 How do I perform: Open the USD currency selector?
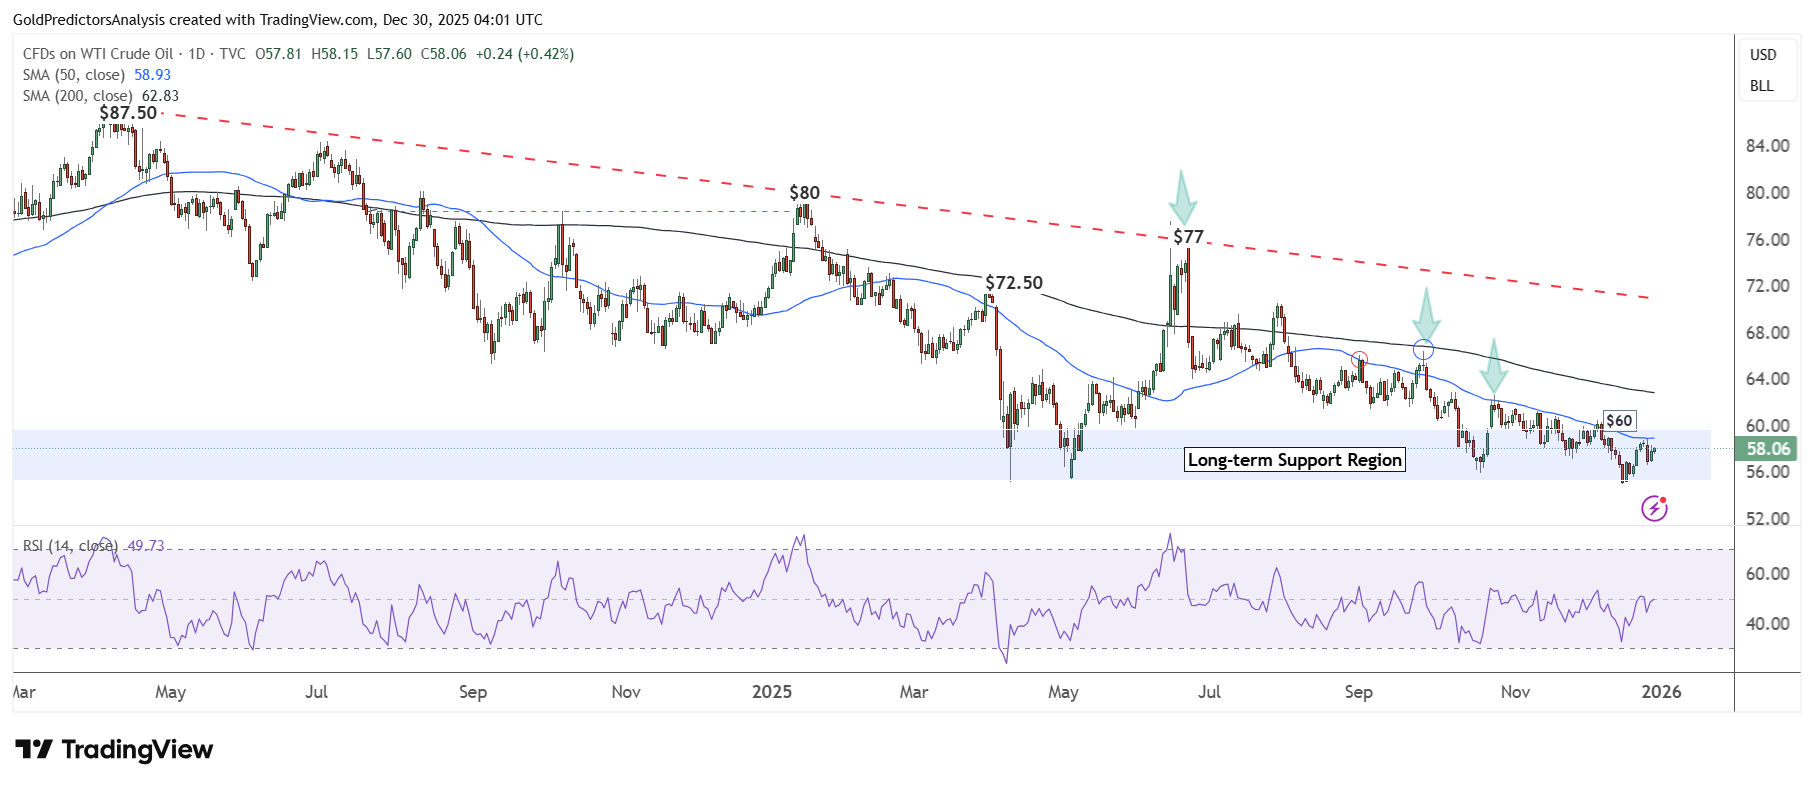[x=1762, y=55]
